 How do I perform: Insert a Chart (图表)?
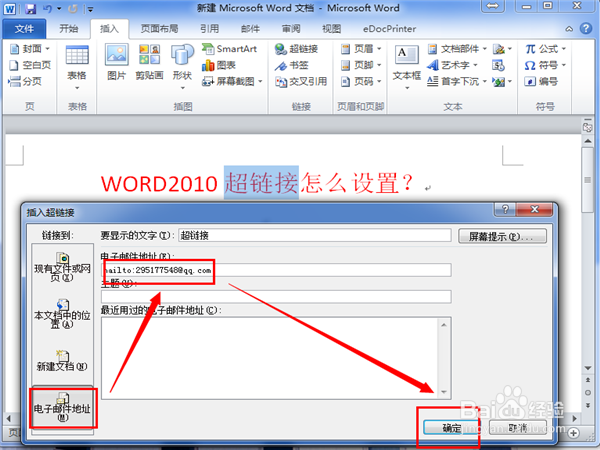click(219, 65)
